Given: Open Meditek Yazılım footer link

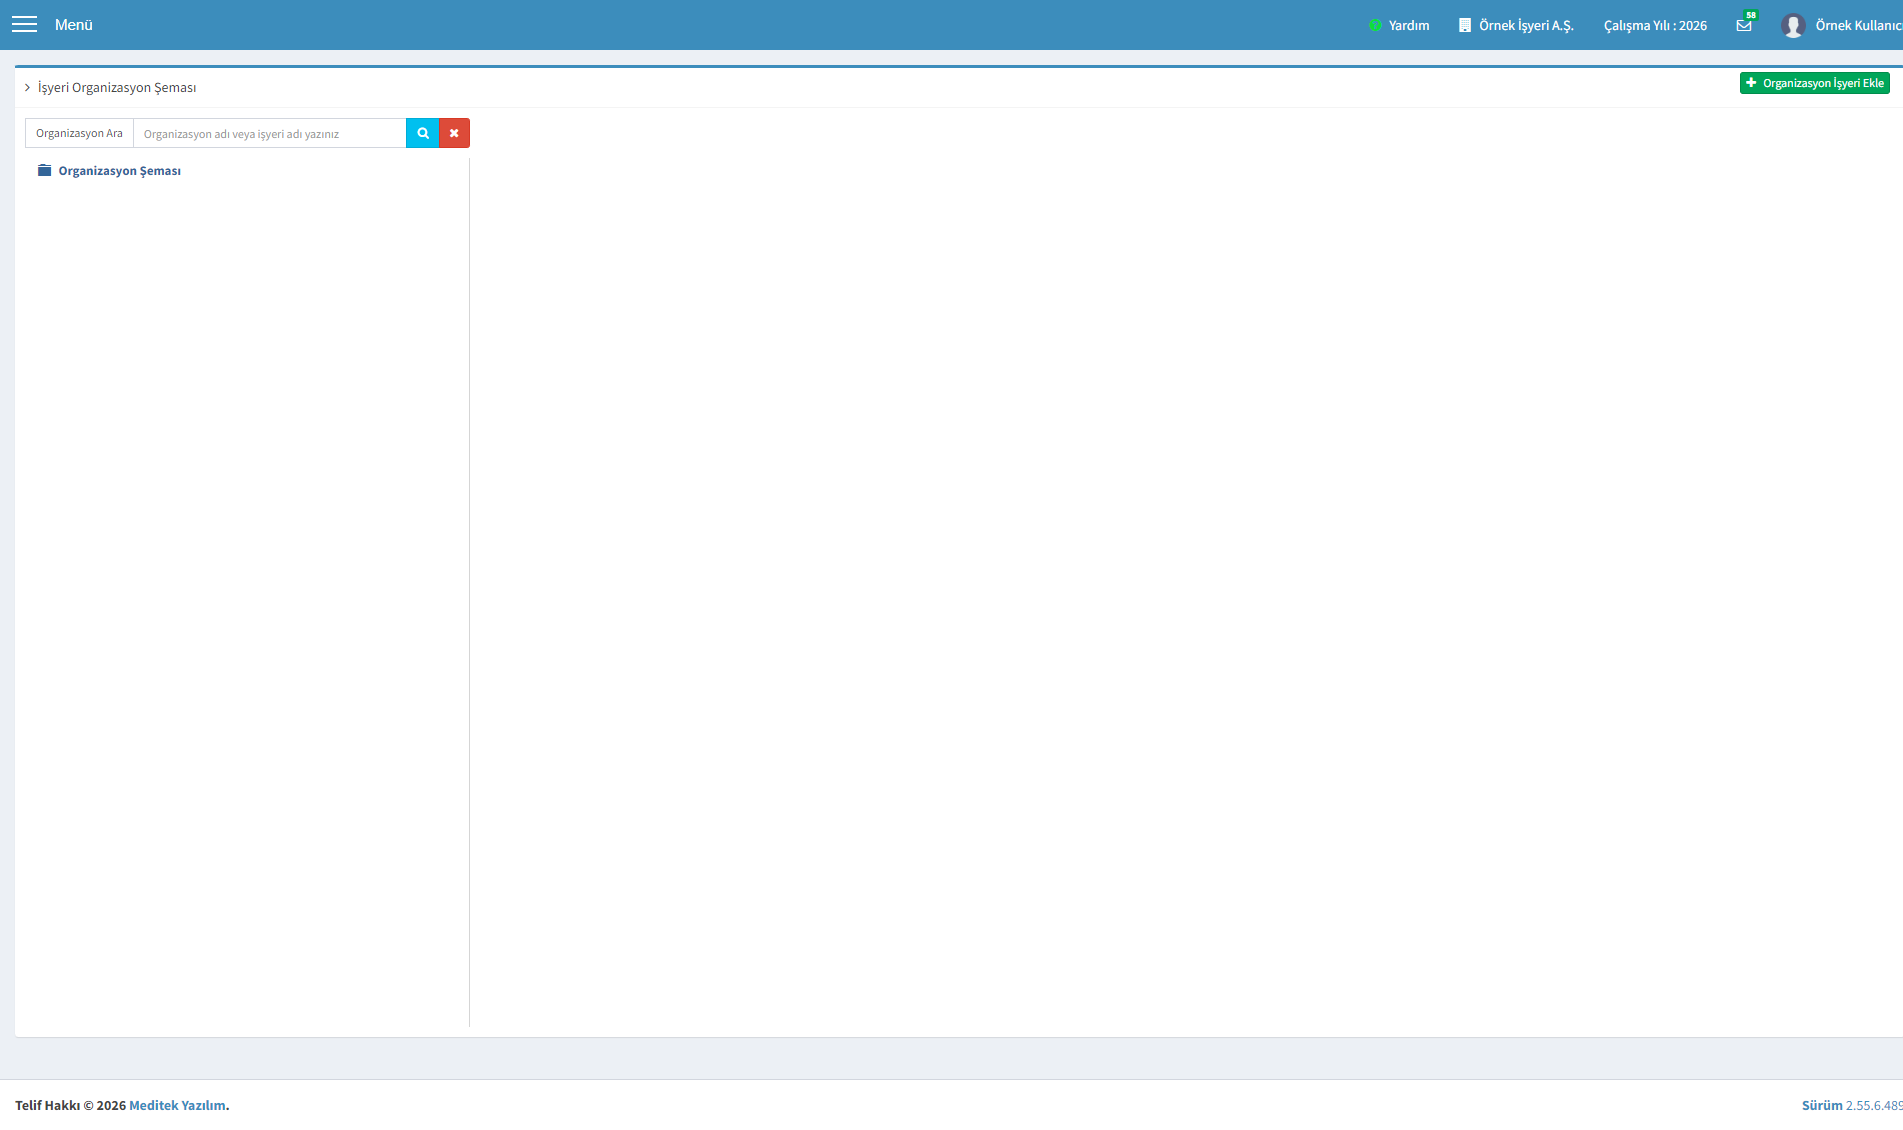Looking at the screenshot, I should pyautogui.click(x=177, y=1105).
